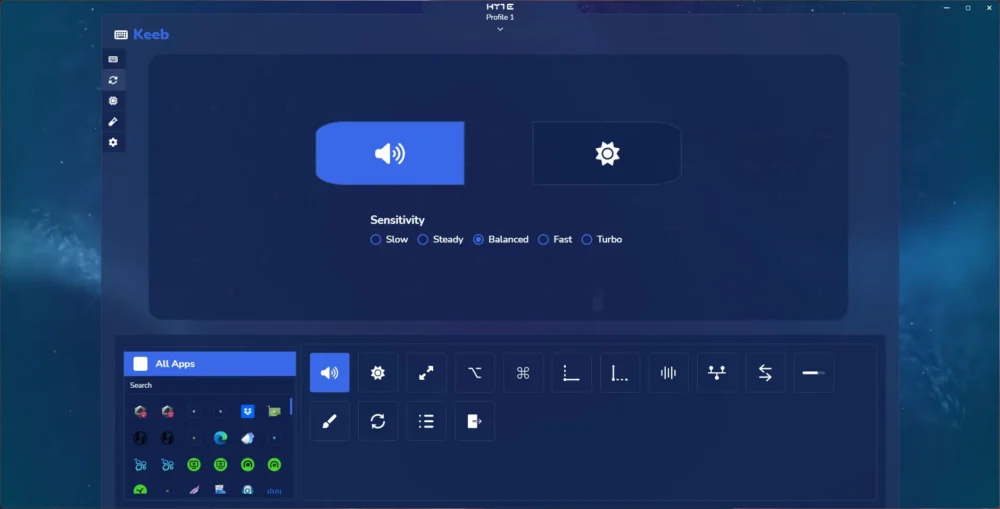Pick the Command key symbol function

click(x=523, y=373)
